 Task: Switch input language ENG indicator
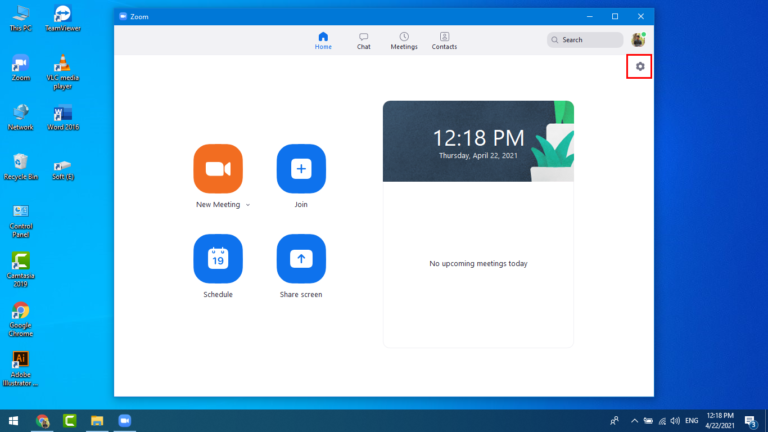pyautogui.click(x=692, y=421)
